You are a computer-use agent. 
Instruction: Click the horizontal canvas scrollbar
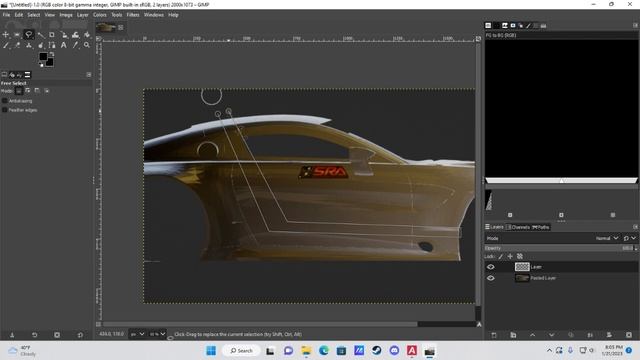tap(260, 324)
